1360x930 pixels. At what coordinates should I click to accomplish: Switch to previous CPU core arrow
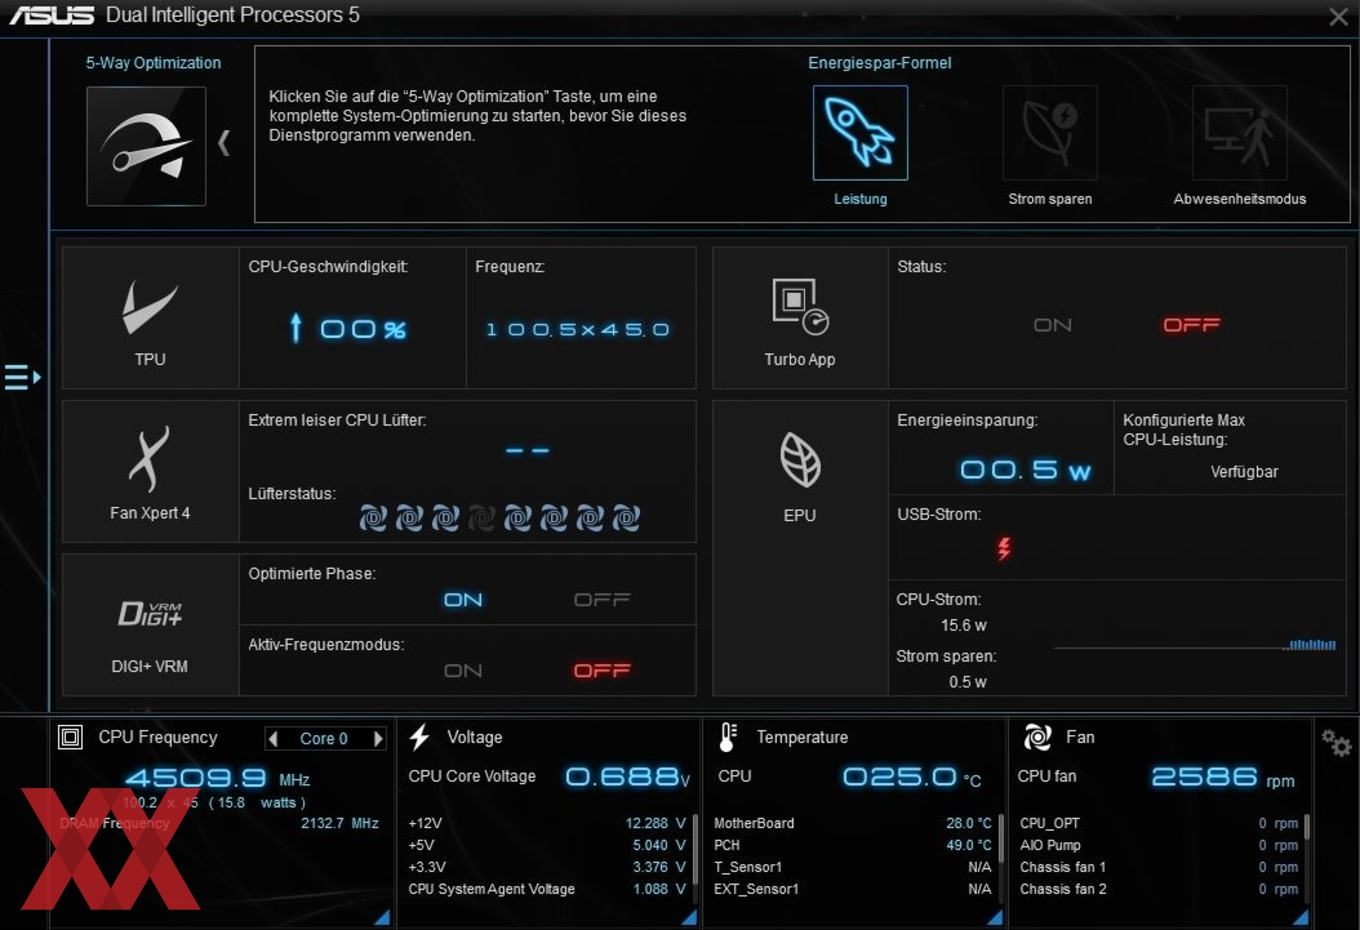click(x=273, y=738)
